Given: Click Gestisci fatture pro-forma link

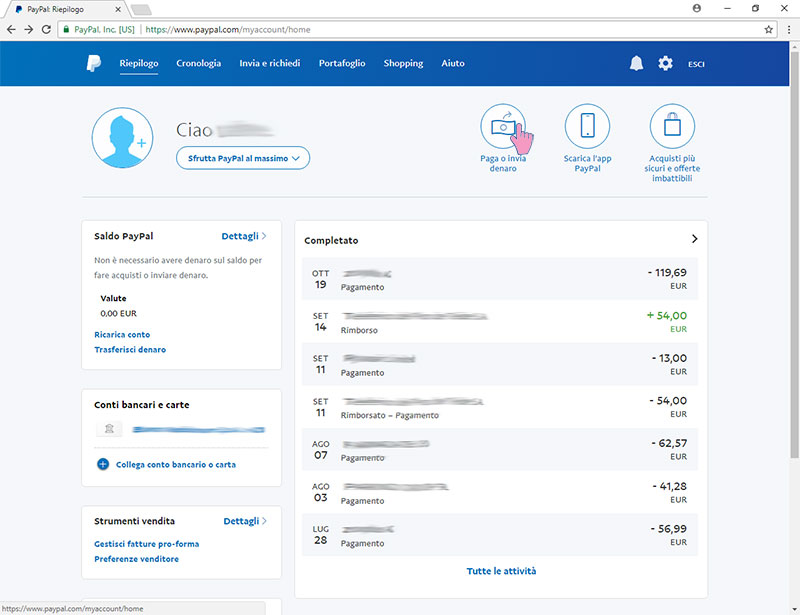Looking at the screenshot, I should point(146,544).
